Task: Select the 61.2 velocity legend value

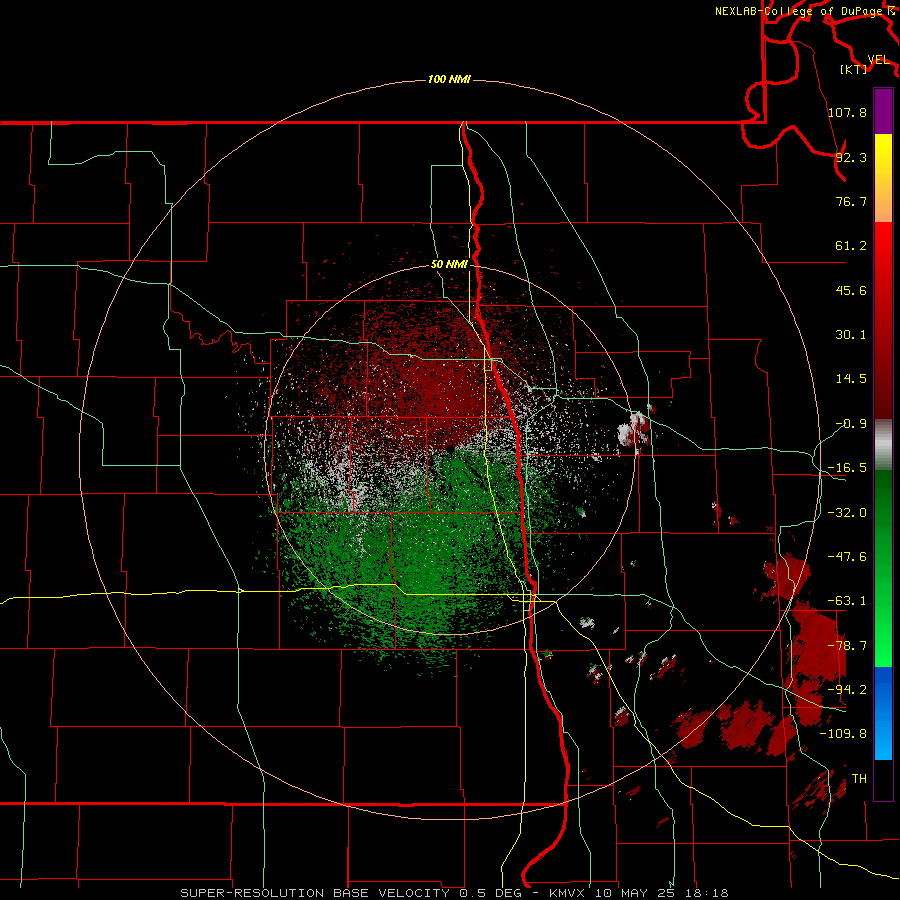Action: tap(851, 246)
